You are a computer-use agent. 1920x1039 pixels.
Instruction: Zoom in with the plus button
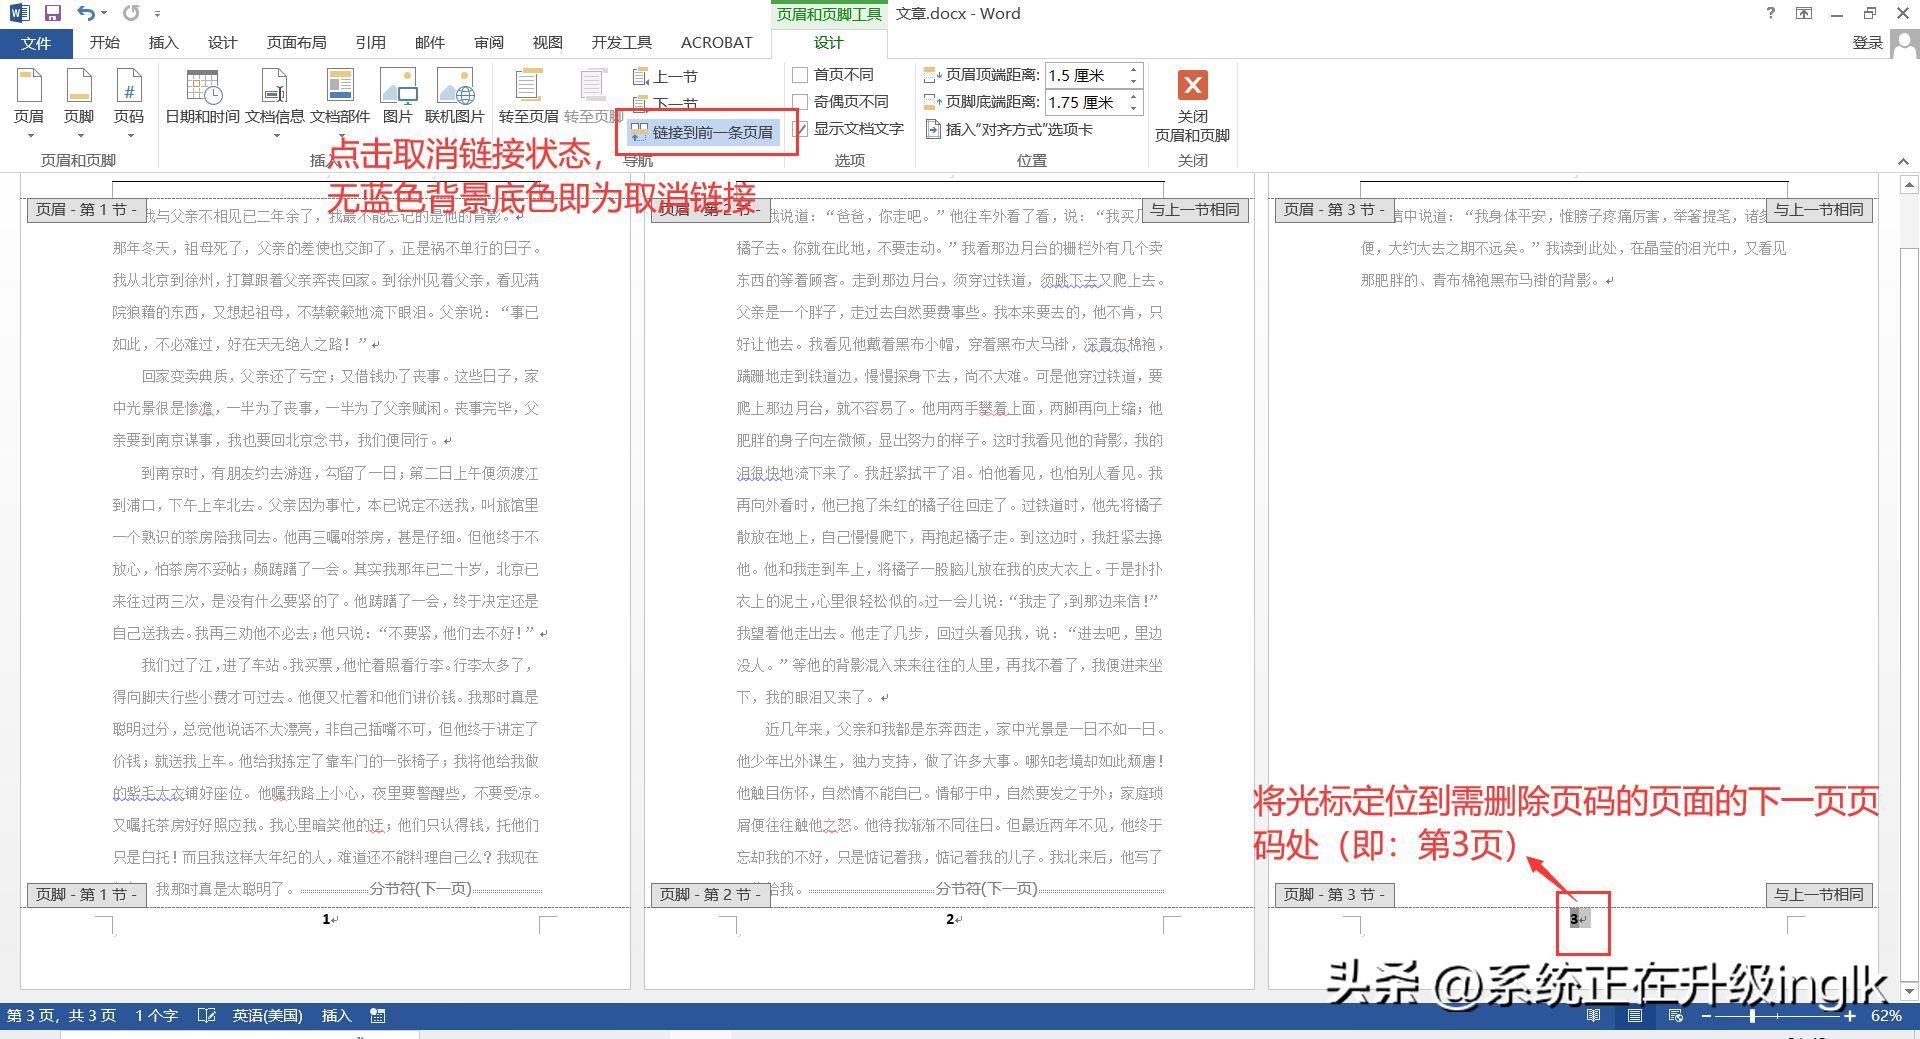click(1850, 1015)
